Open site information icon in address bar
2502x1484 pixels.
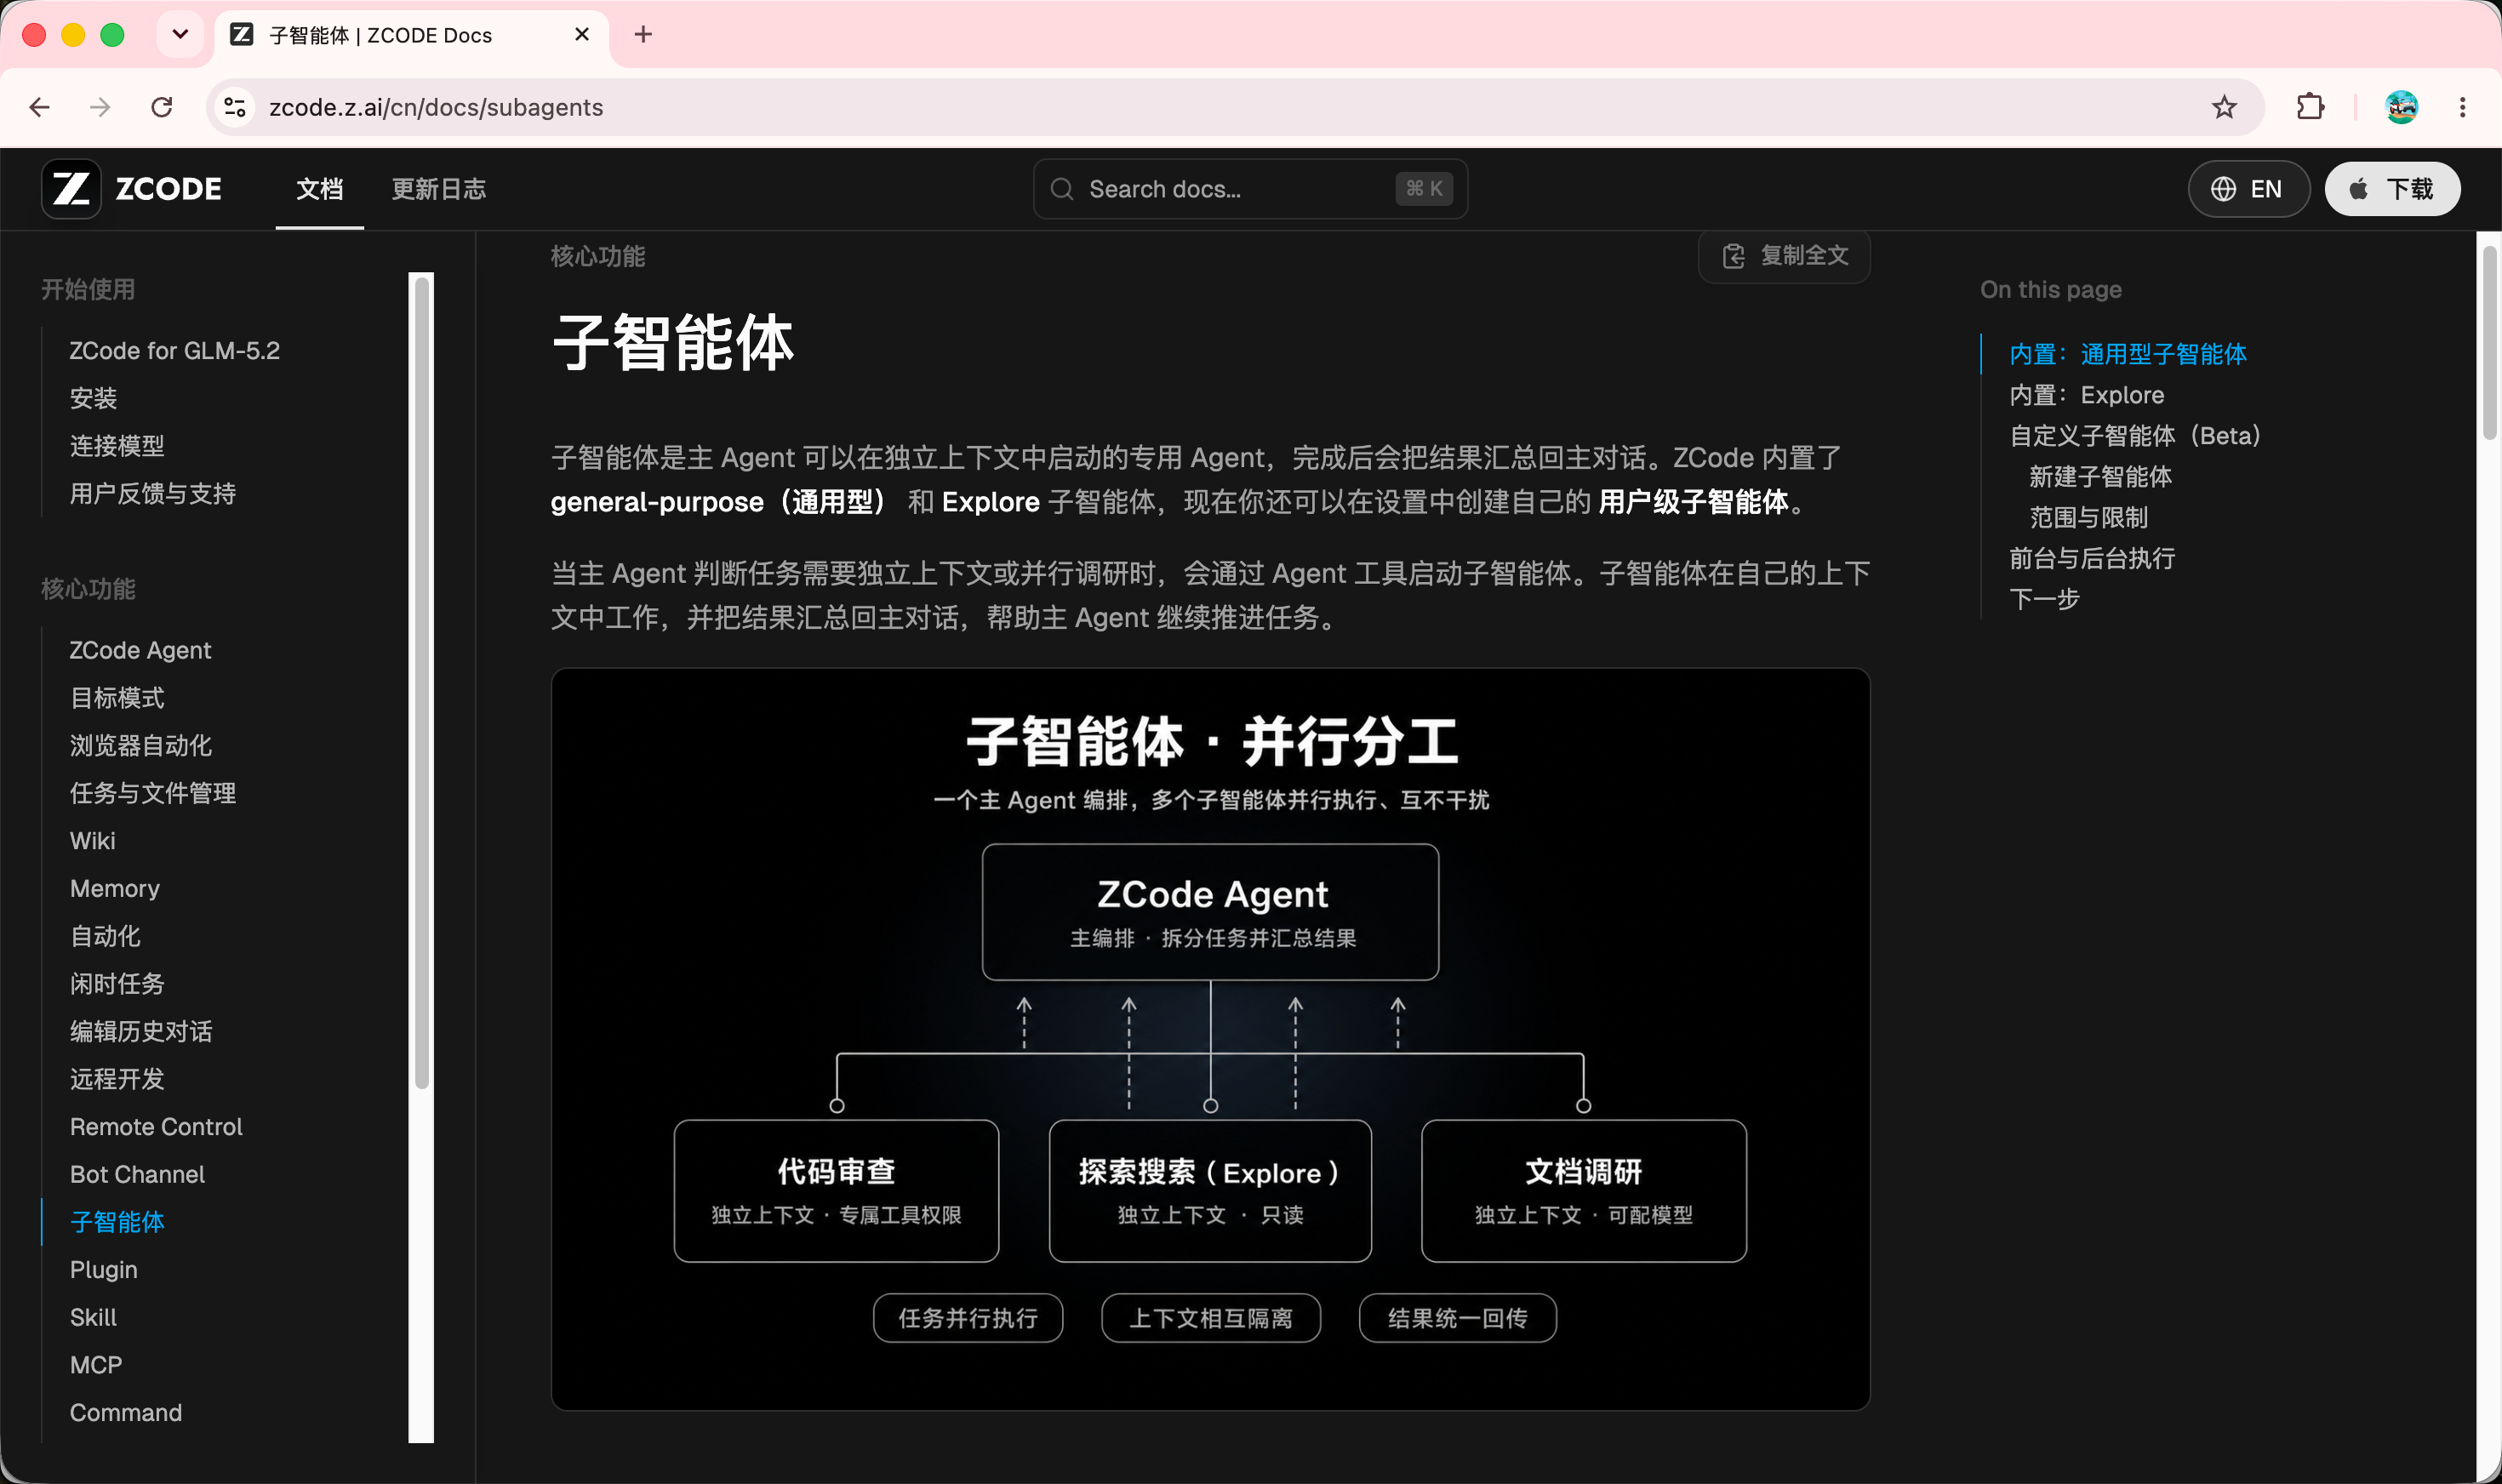click(x=235, y=107)
